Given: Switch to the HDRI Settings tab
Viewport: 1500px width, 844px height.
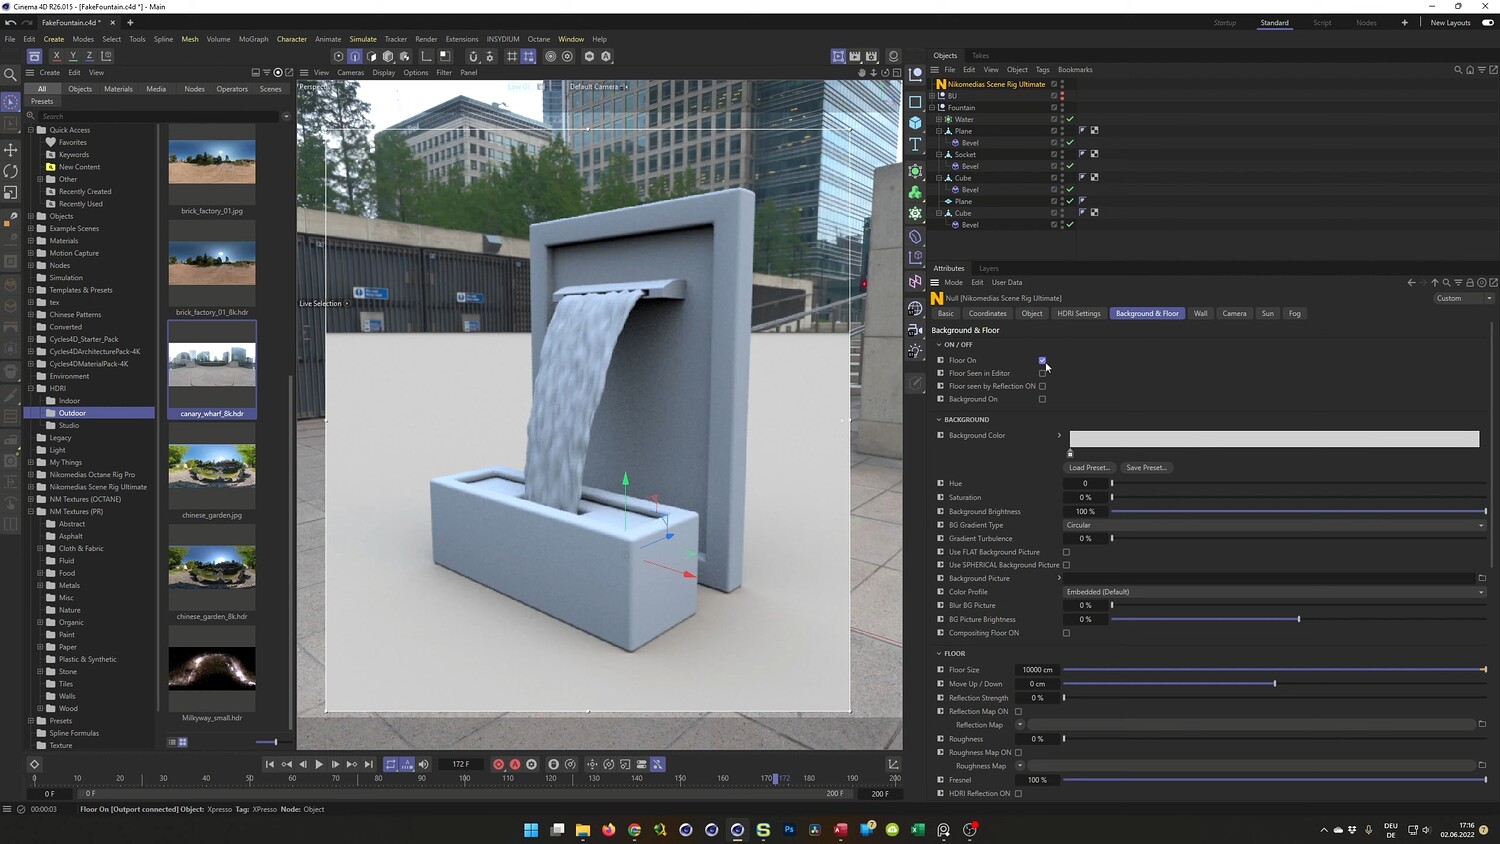Looking at the screenshot, I should click(1079, 314).
